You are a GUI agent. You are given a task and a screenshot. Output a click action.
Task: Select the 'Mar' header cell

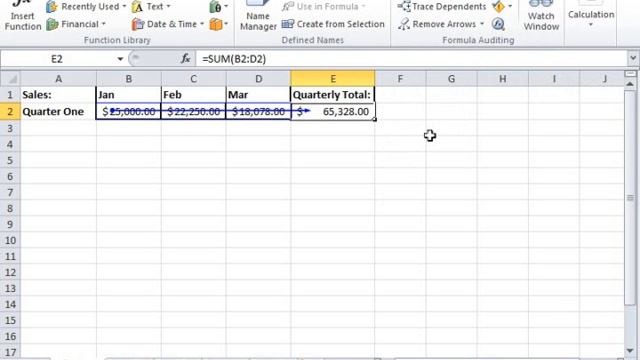pos(258,95)
